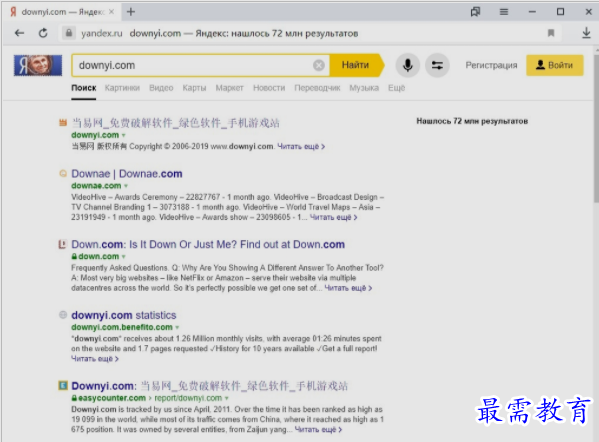
Task: Click the green downyi.com.benefito.com URL
Action: point(122,327)
